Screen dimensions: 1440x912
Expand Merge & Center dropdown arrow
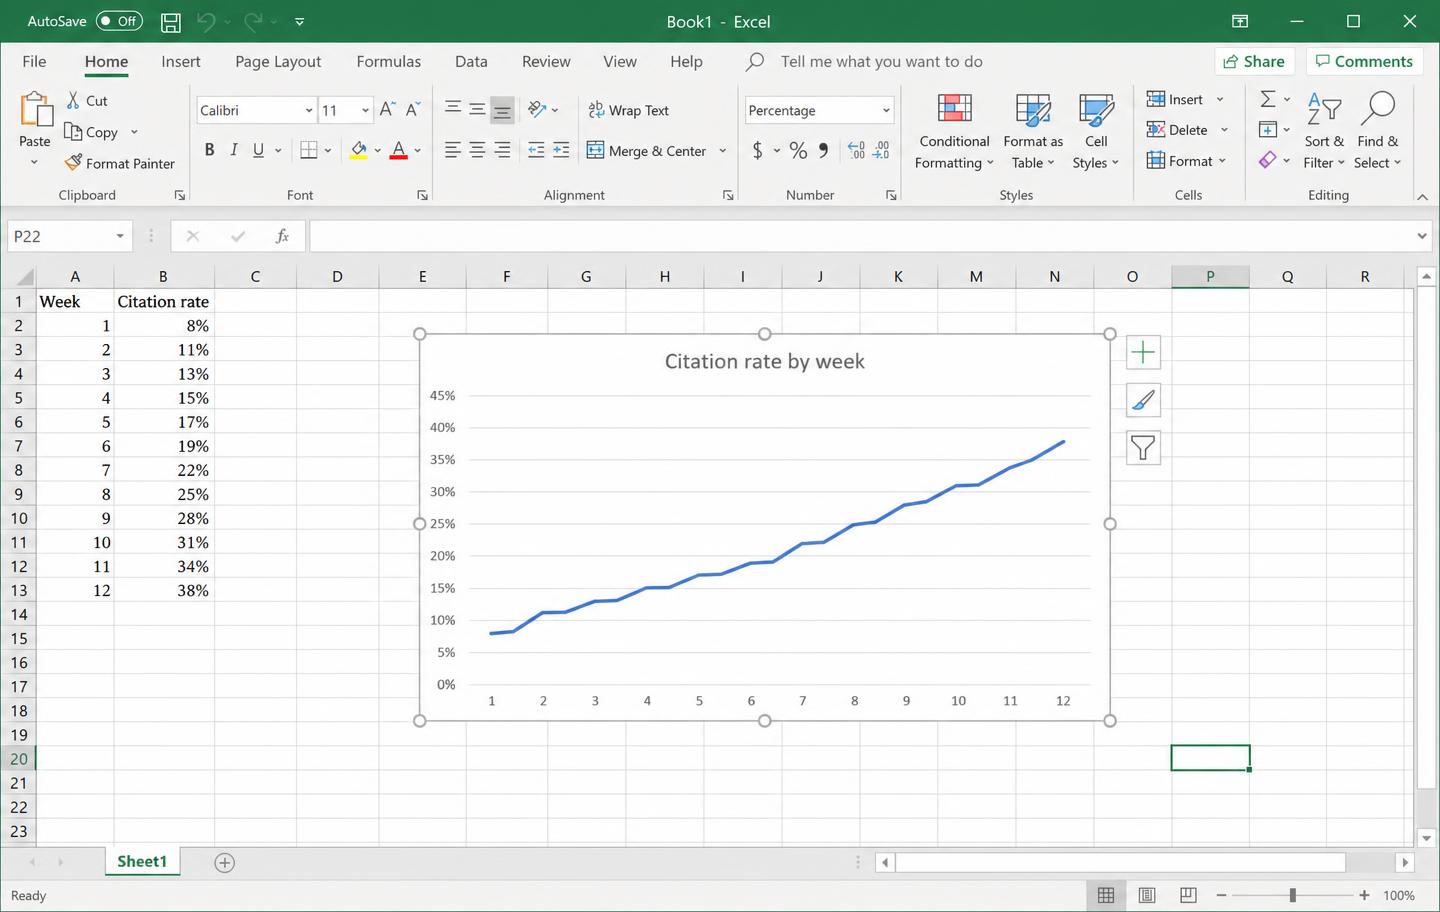click(x=723, y=151)
